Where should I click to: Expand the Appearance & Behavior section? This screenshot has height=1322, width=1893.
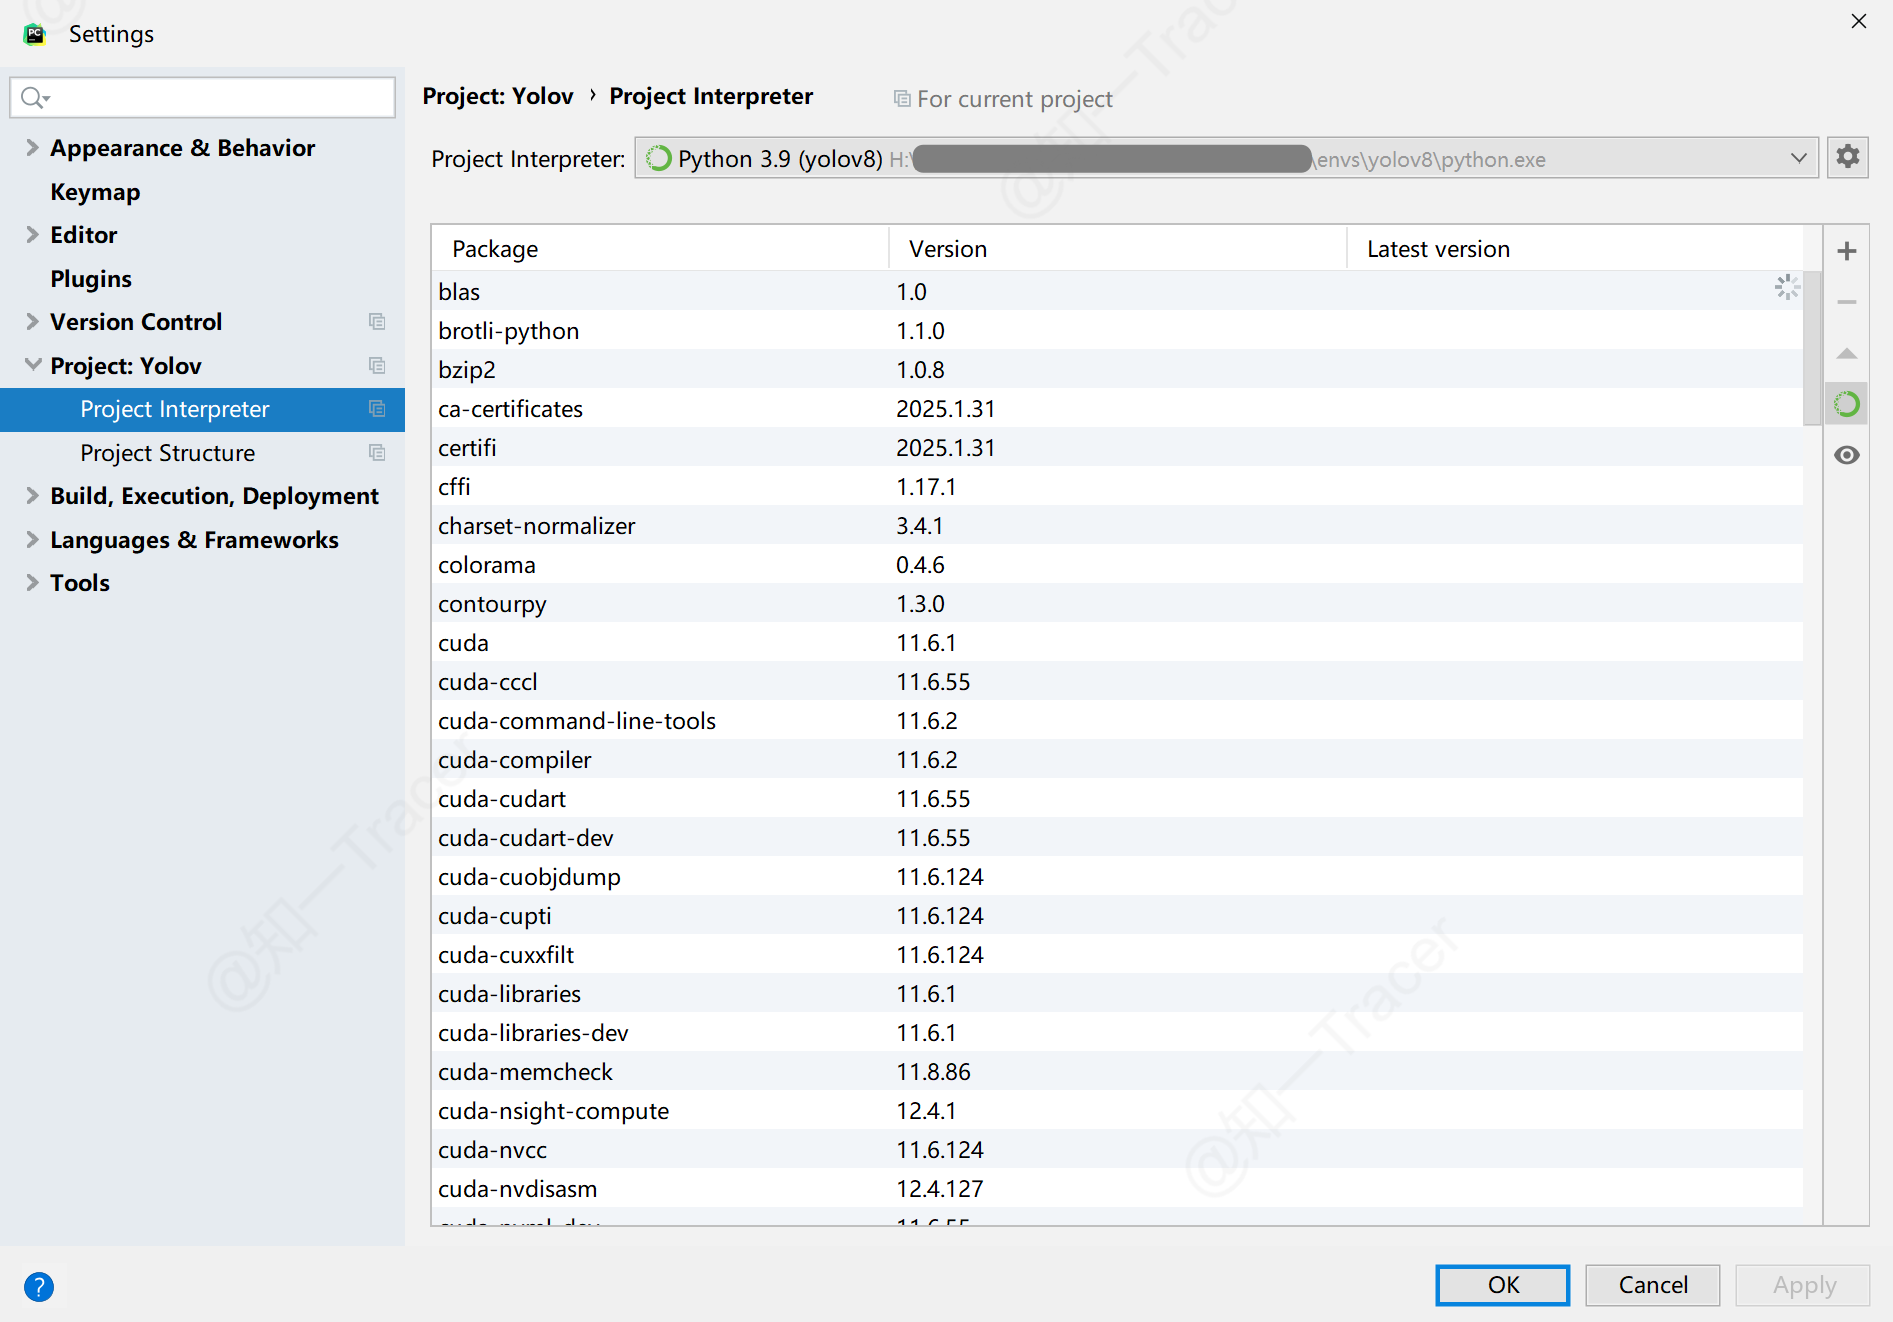point(32,148)
